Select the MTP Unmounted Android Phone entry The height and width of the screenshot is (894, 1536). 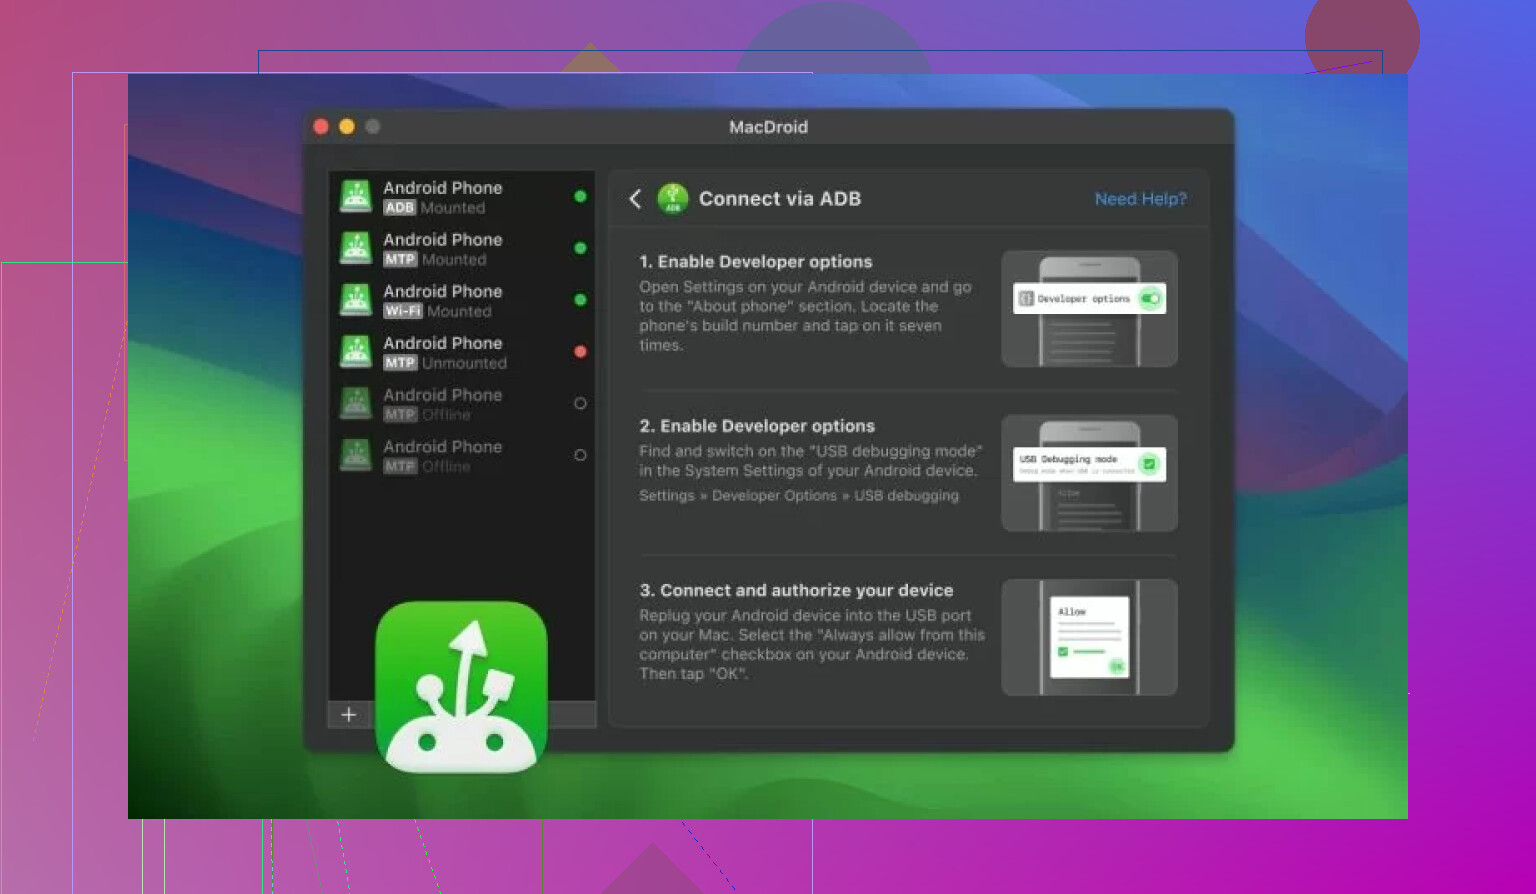tap(443, 352)
